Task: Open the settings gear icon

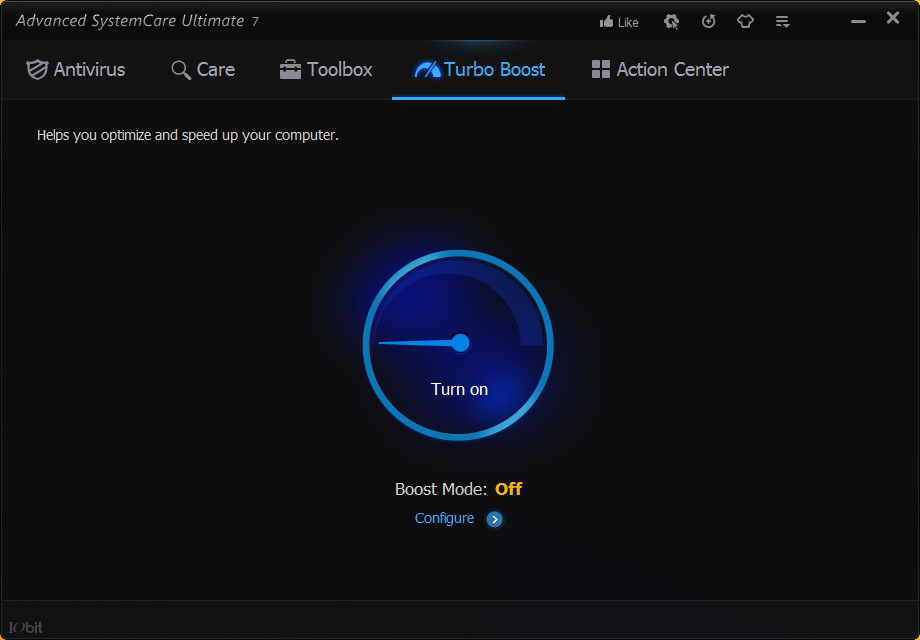Action: [671, 22]
